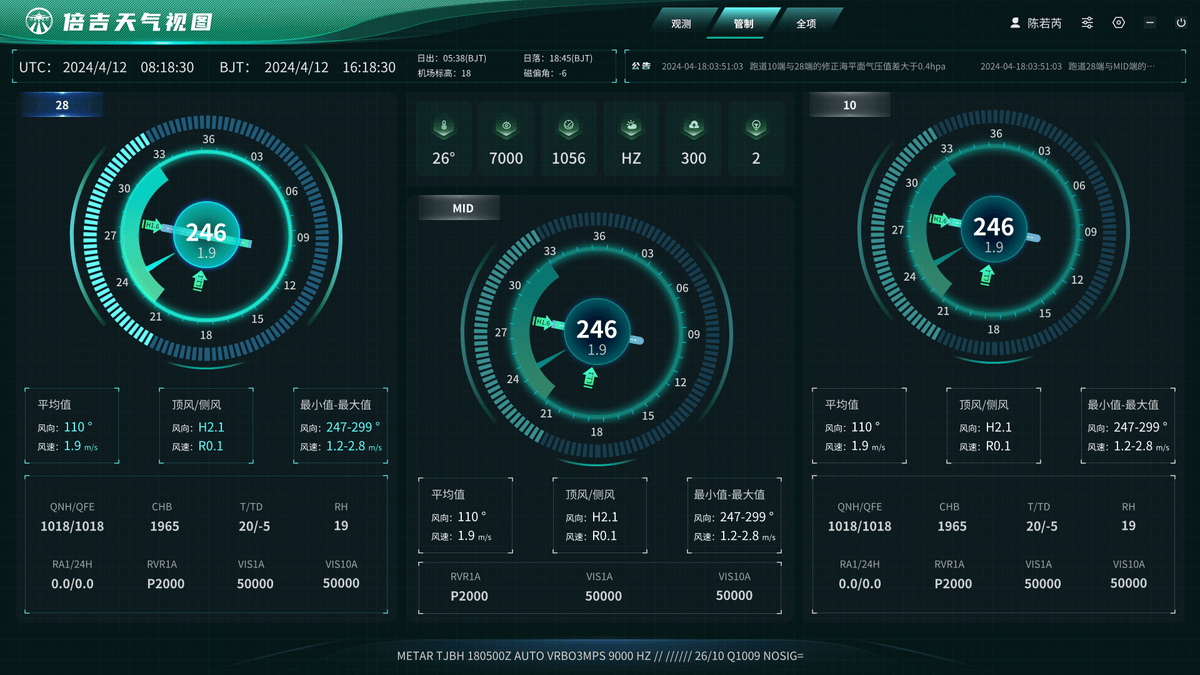The height and width of the screenshot is (675, 1200).
Task: Switch to the 全项 tab
Action: (805, 23)
